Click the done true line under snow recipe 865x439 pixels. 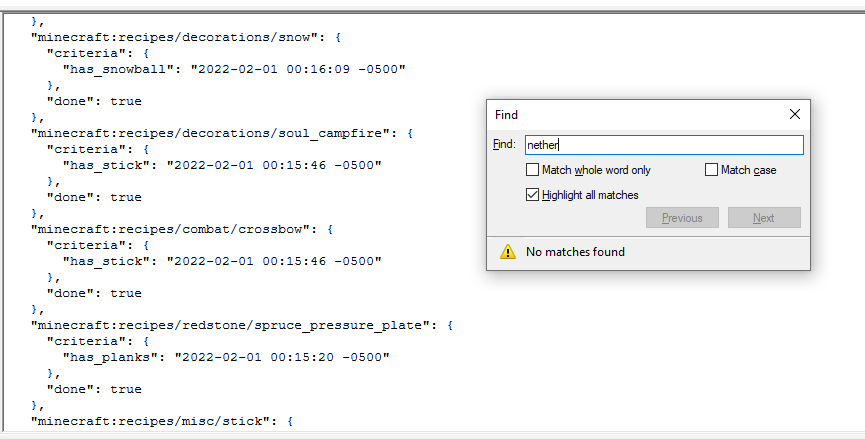coord(94,101)
